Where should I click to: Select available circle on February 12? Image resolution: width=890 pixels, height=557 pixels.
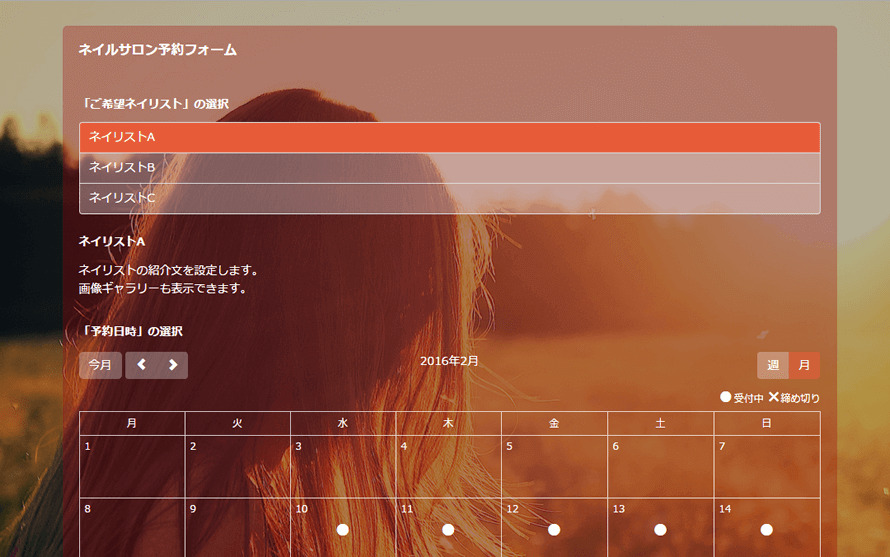point(554,529)
